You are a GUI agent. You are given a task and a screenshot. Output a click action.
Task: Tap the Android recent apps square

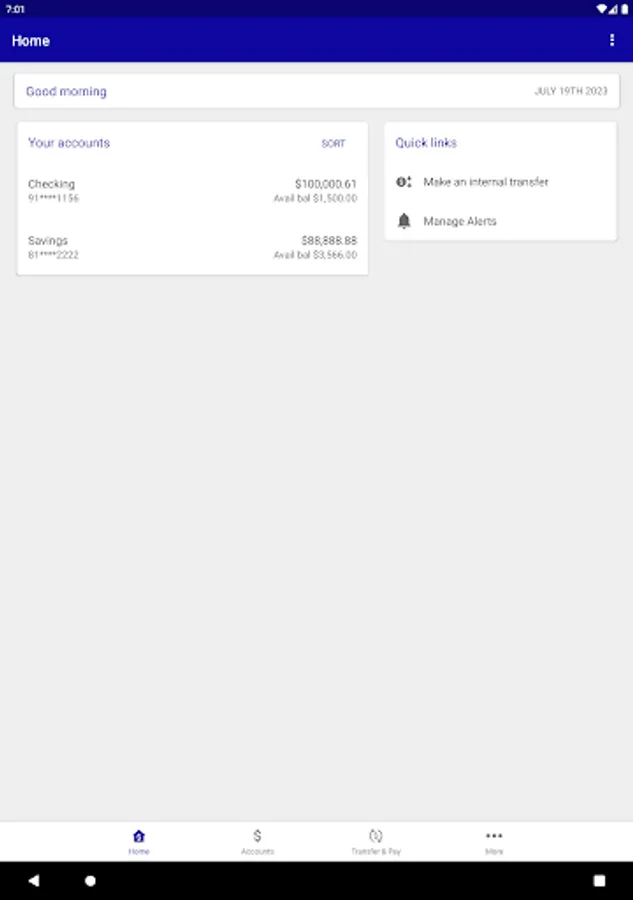(599, 880)
